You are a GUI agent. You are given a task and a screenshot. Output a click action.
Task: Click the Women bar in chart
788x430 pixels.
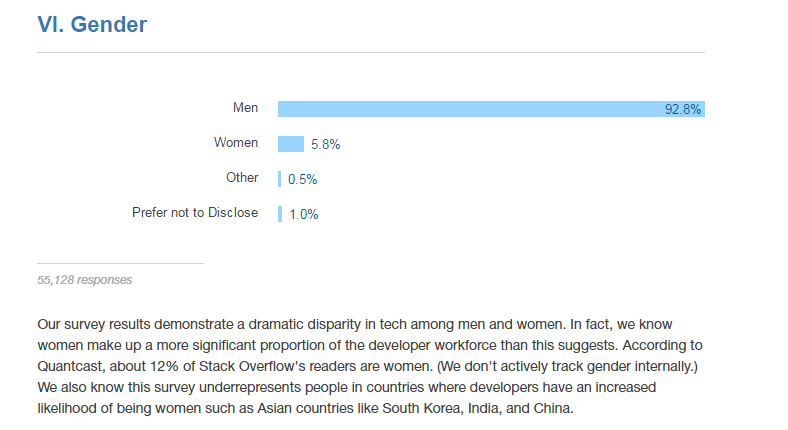click(x=290, y=144)
